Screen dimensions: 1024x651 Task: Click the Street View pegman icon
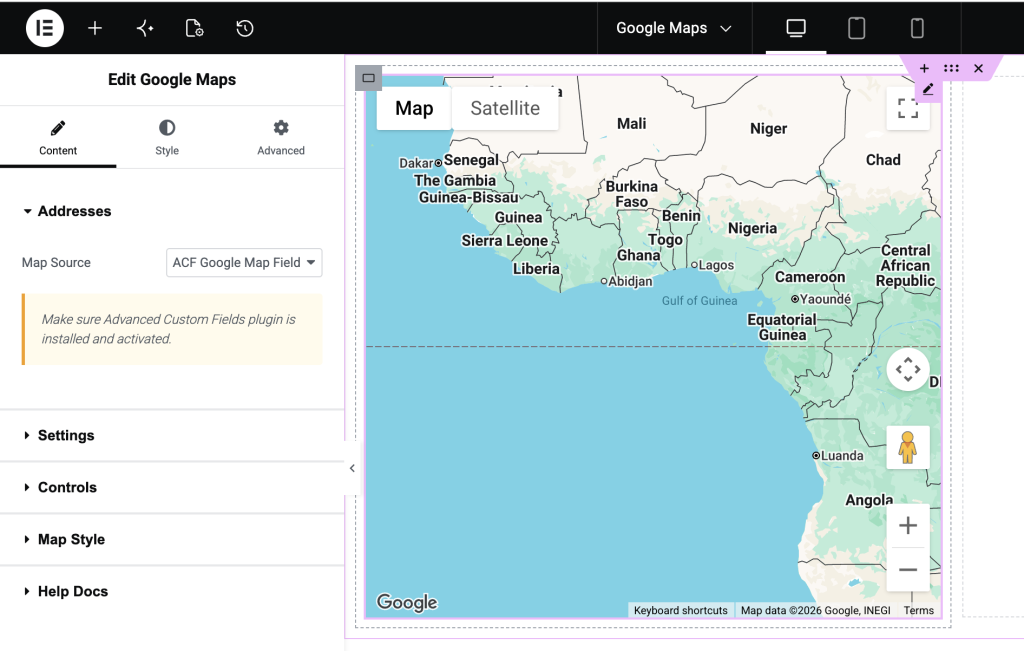click(908, 448)
